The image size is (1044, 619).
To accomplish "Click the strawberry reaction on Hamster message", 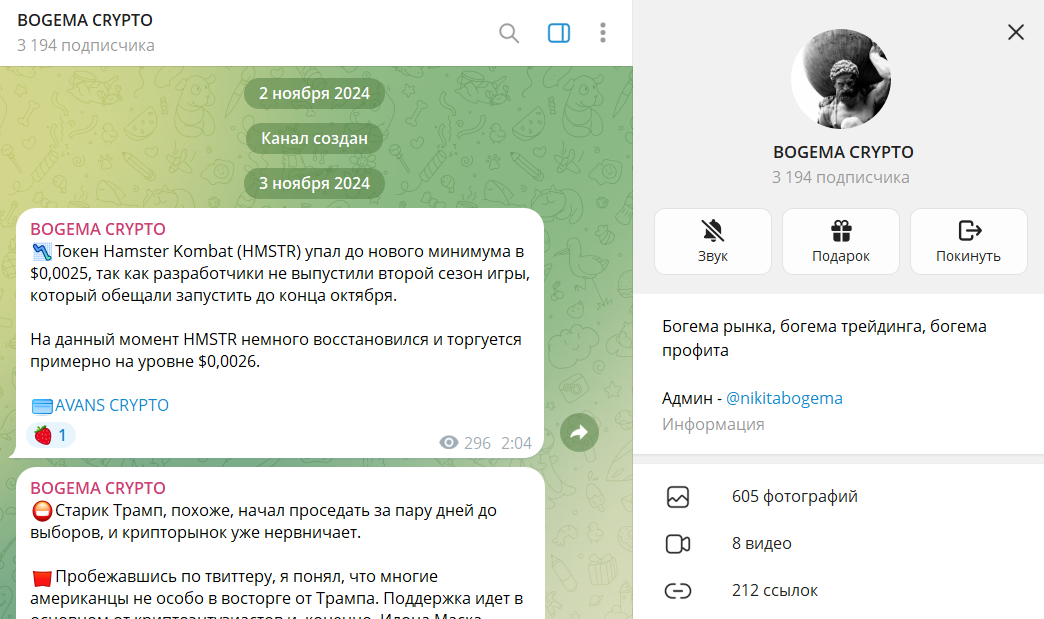I will click(51, 435).
